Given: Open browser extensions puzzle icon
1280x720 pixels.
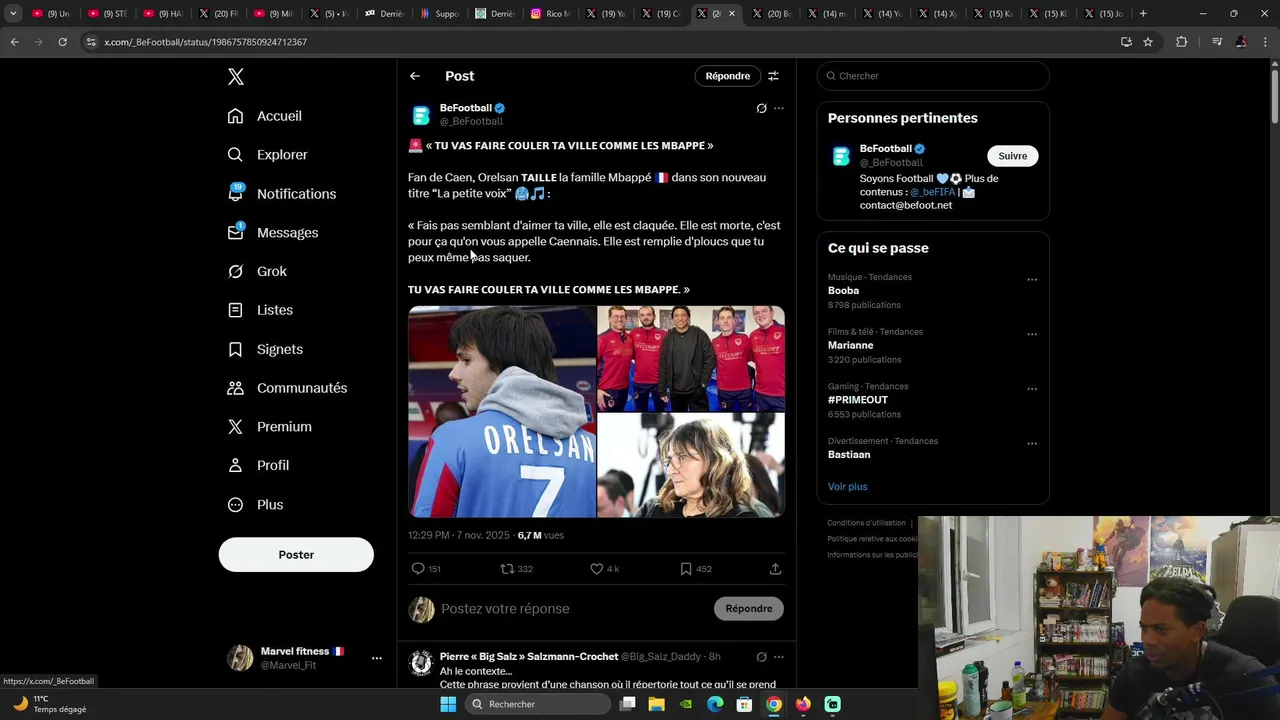Looking at the screenshot, I should [x=1182, y=42].
